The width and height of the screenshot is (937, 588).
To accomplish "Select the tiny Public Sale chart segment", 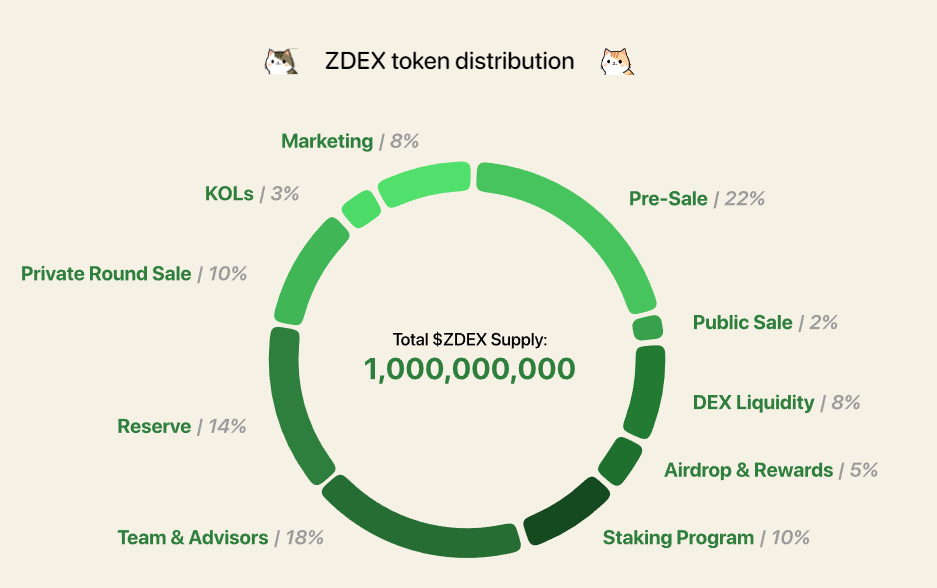I will [x=647, y=328].
